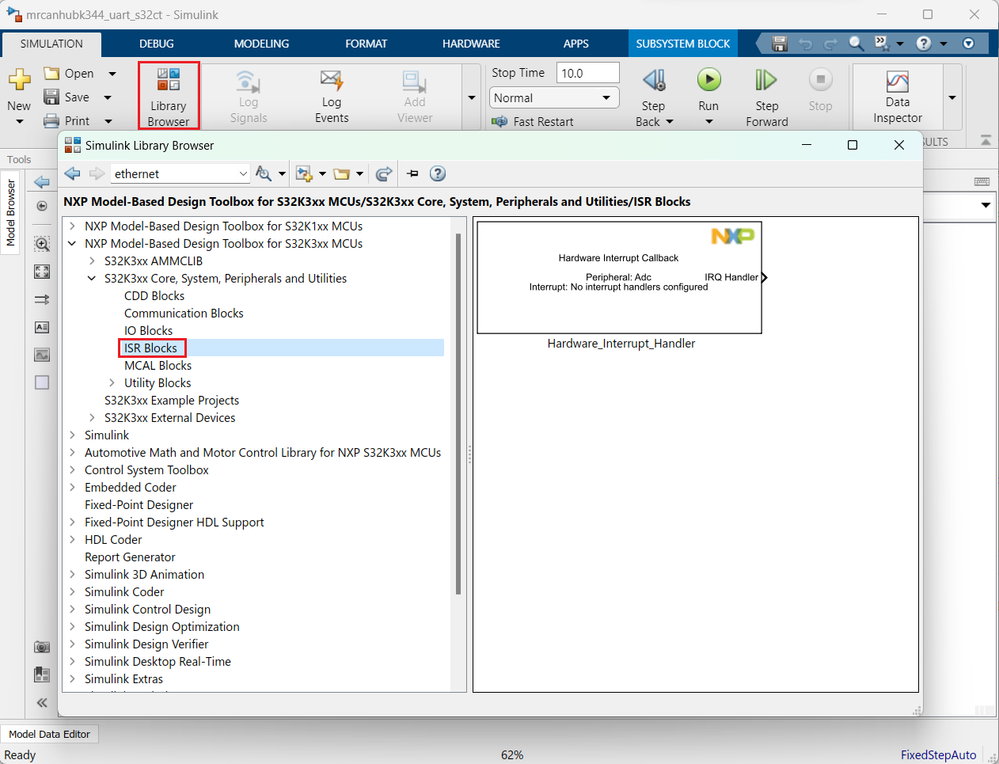Switch to the DEBUG ribbon tab

156,43
